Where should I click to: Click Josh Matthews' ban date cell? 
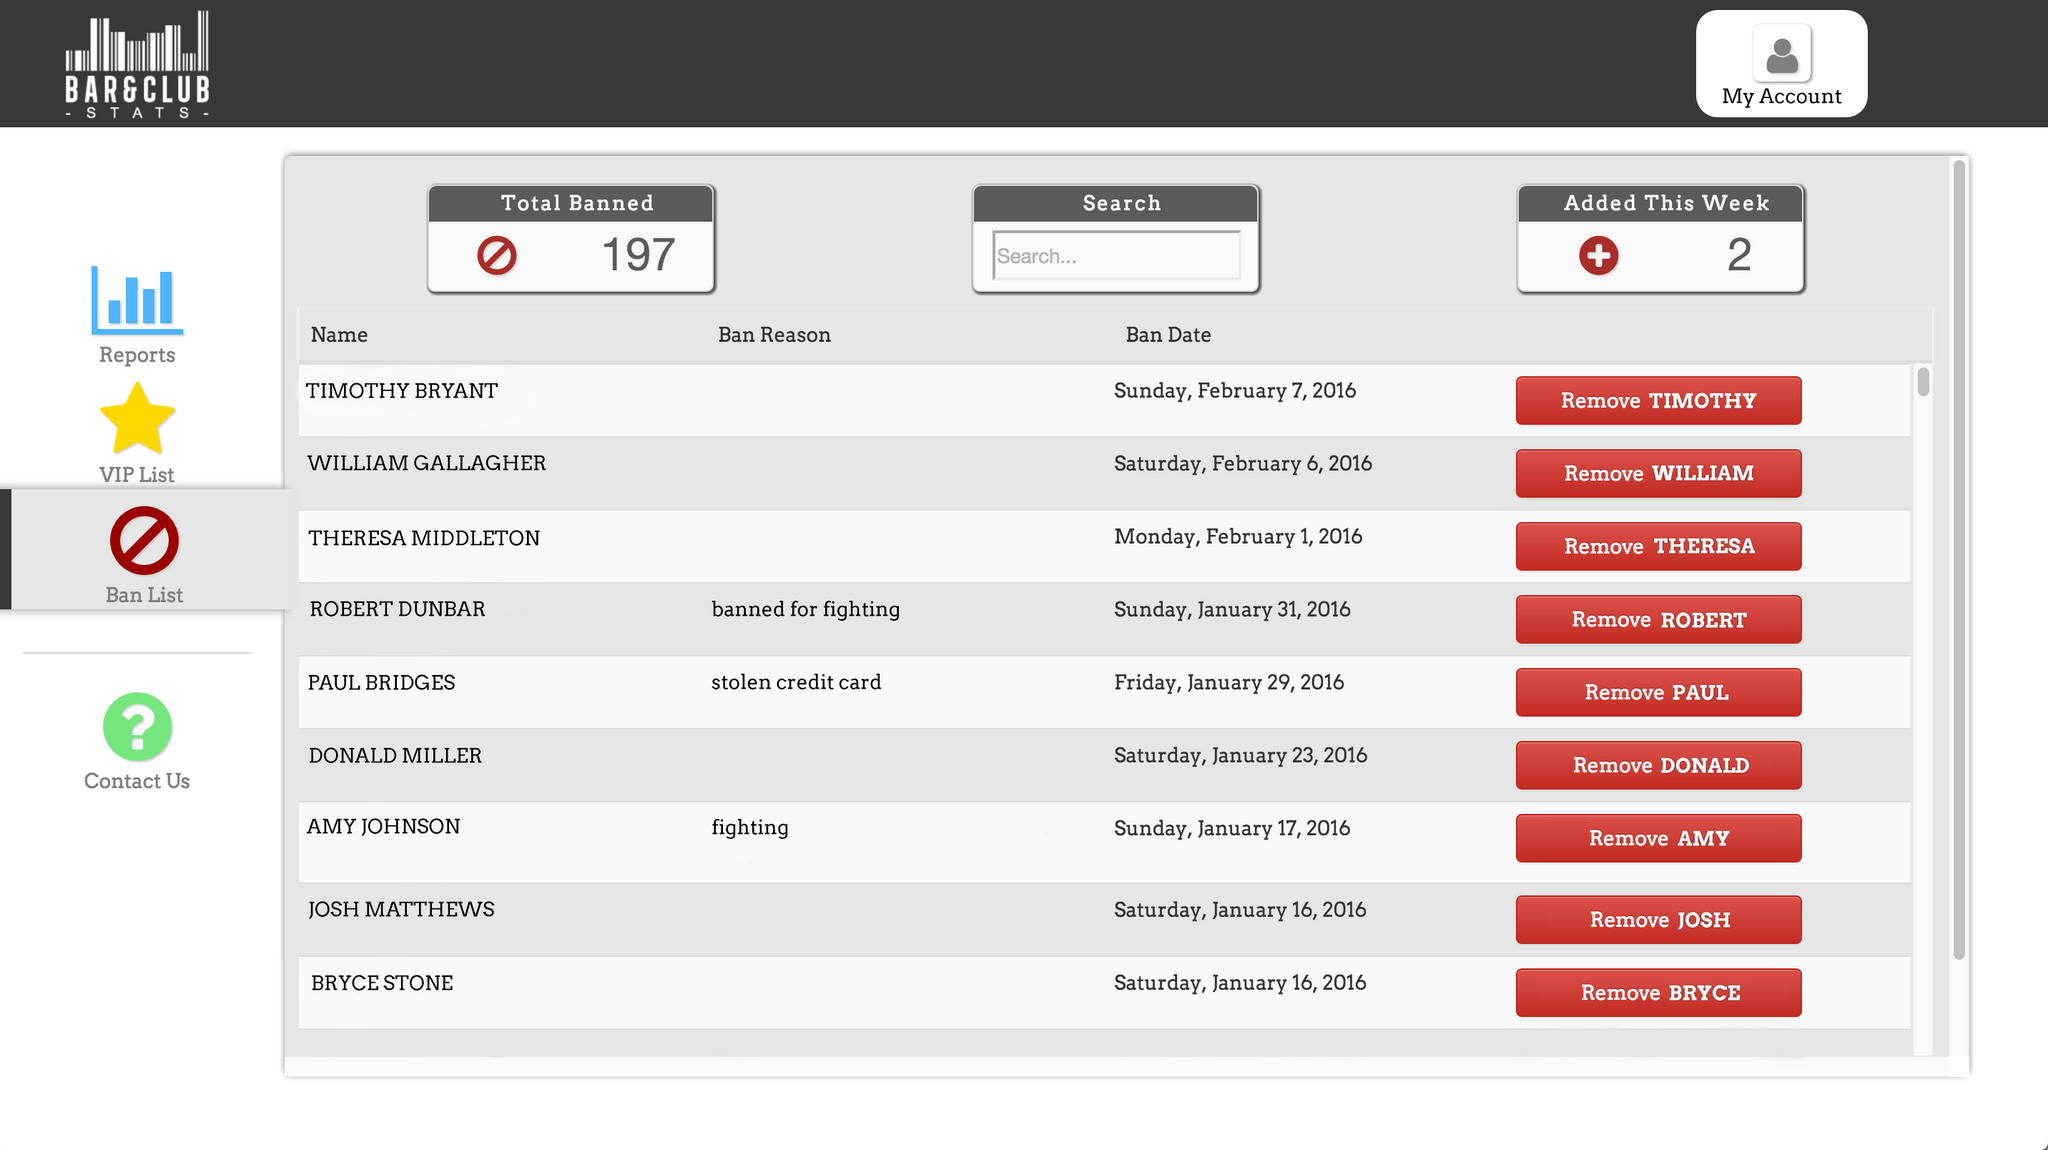1240,910
